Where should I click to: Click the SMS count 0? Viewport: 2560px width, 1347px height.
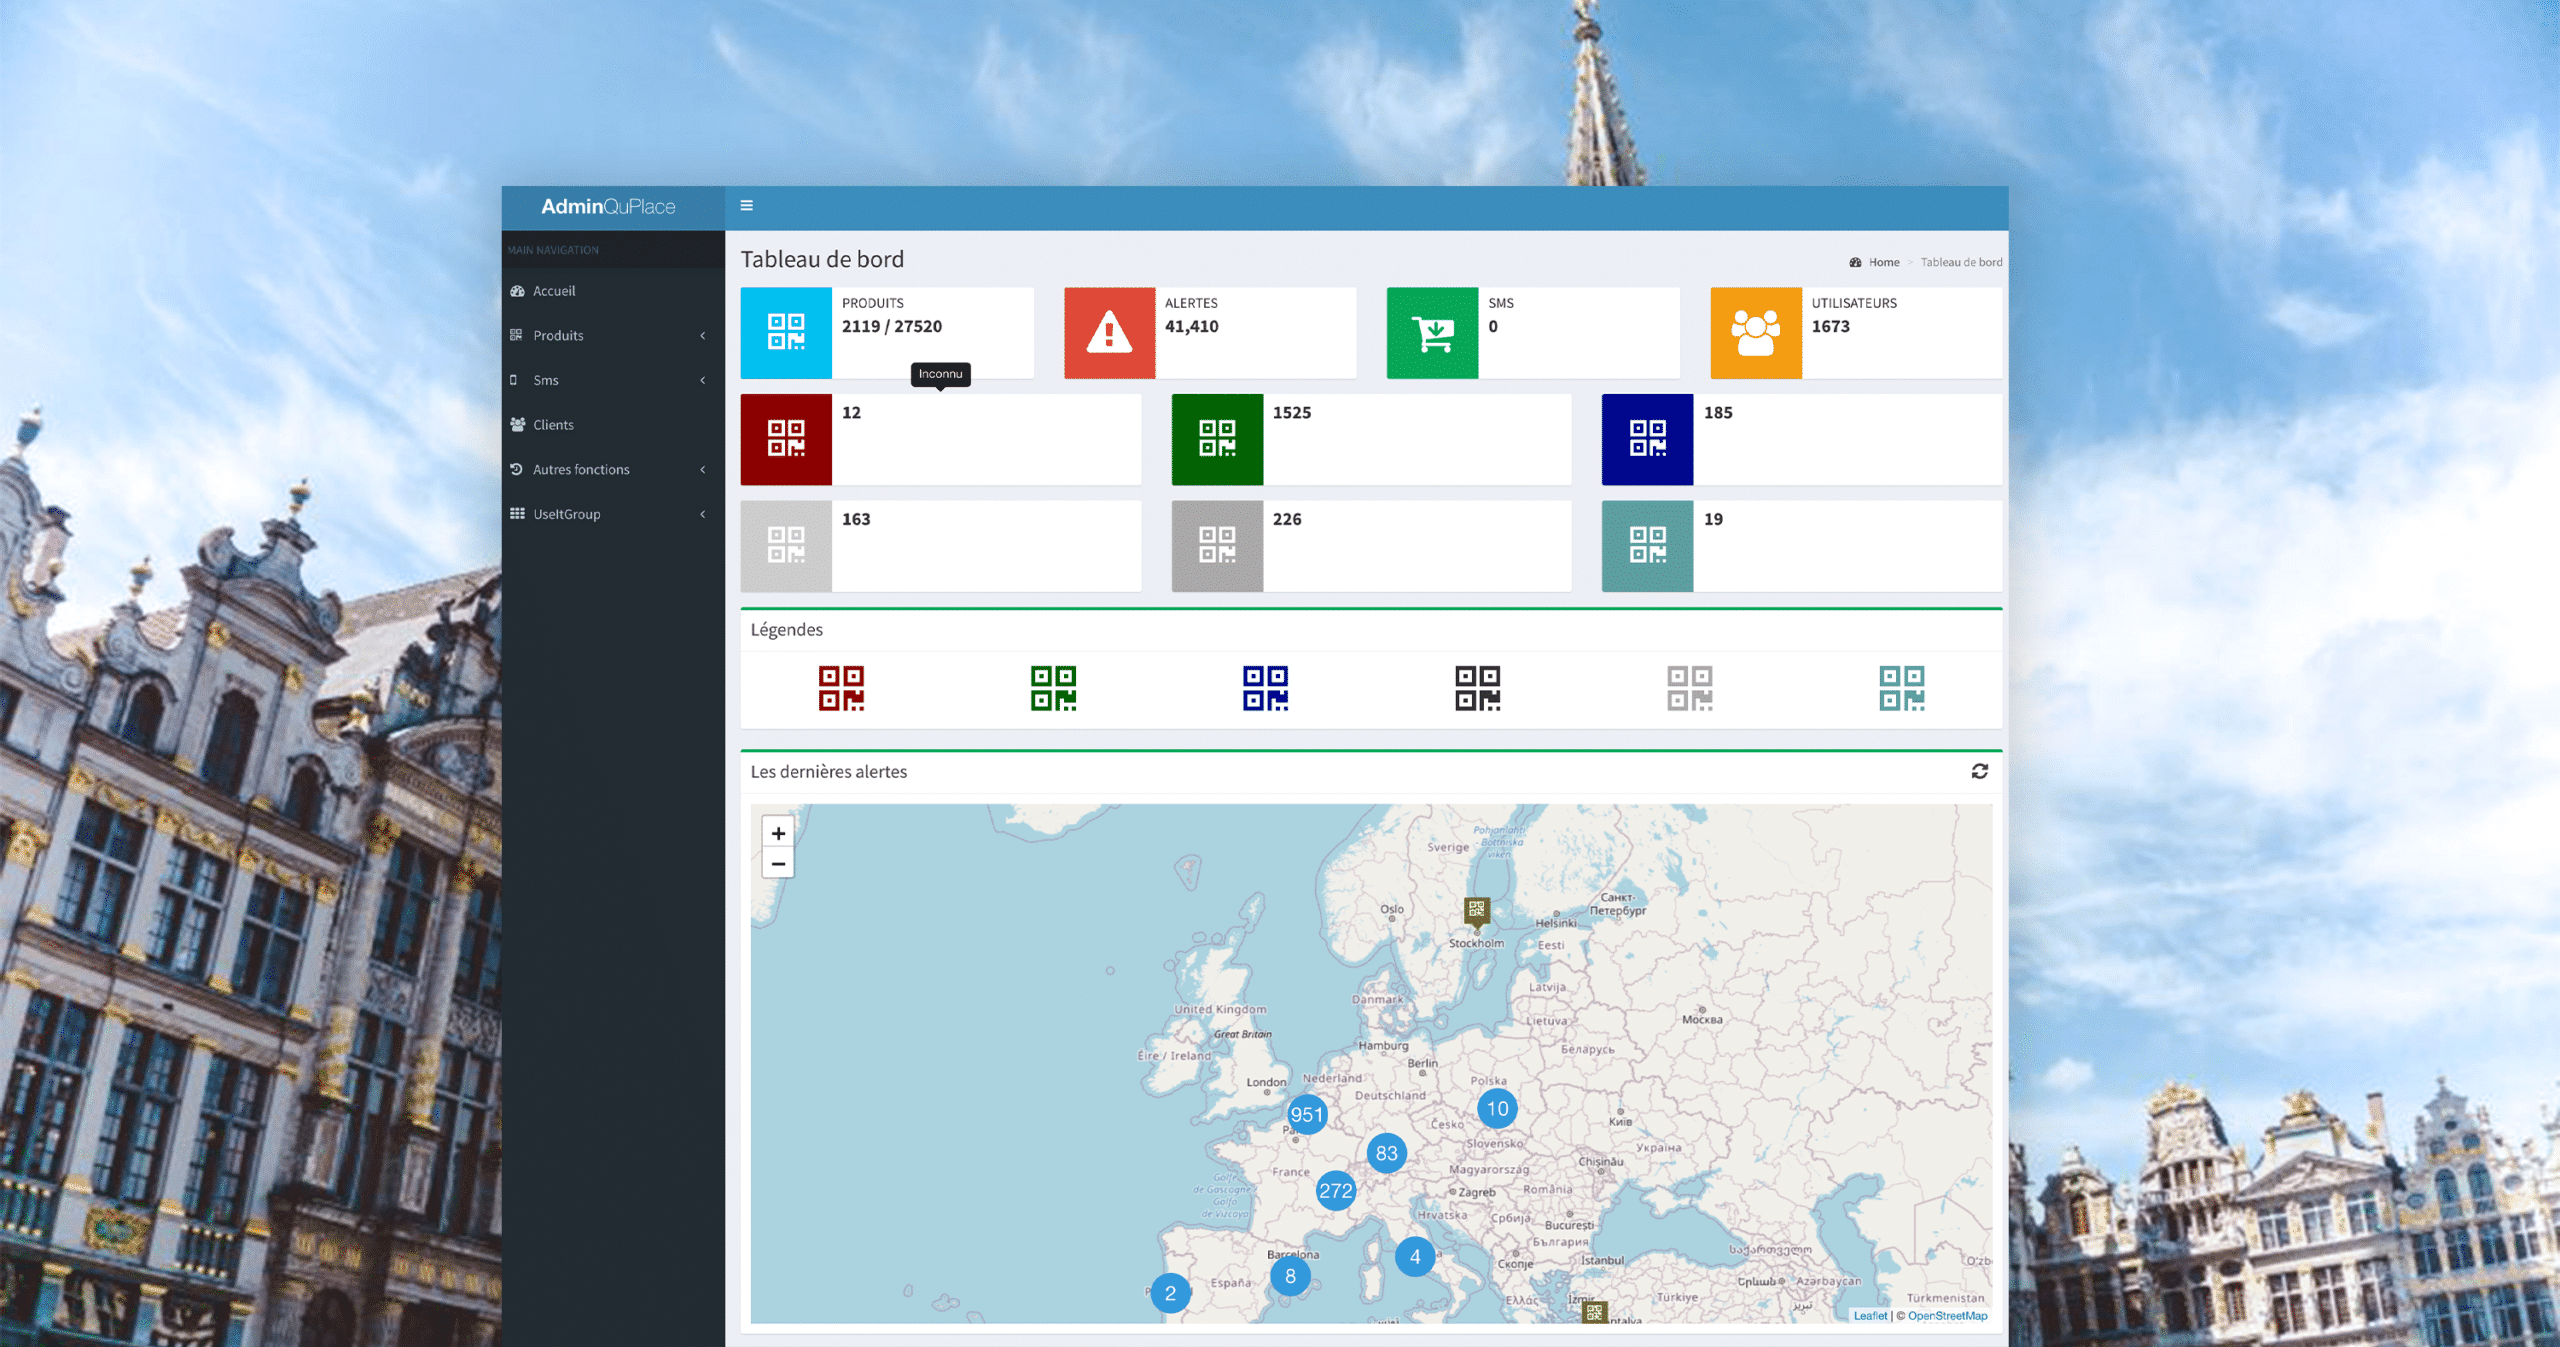click(1492, 326)
